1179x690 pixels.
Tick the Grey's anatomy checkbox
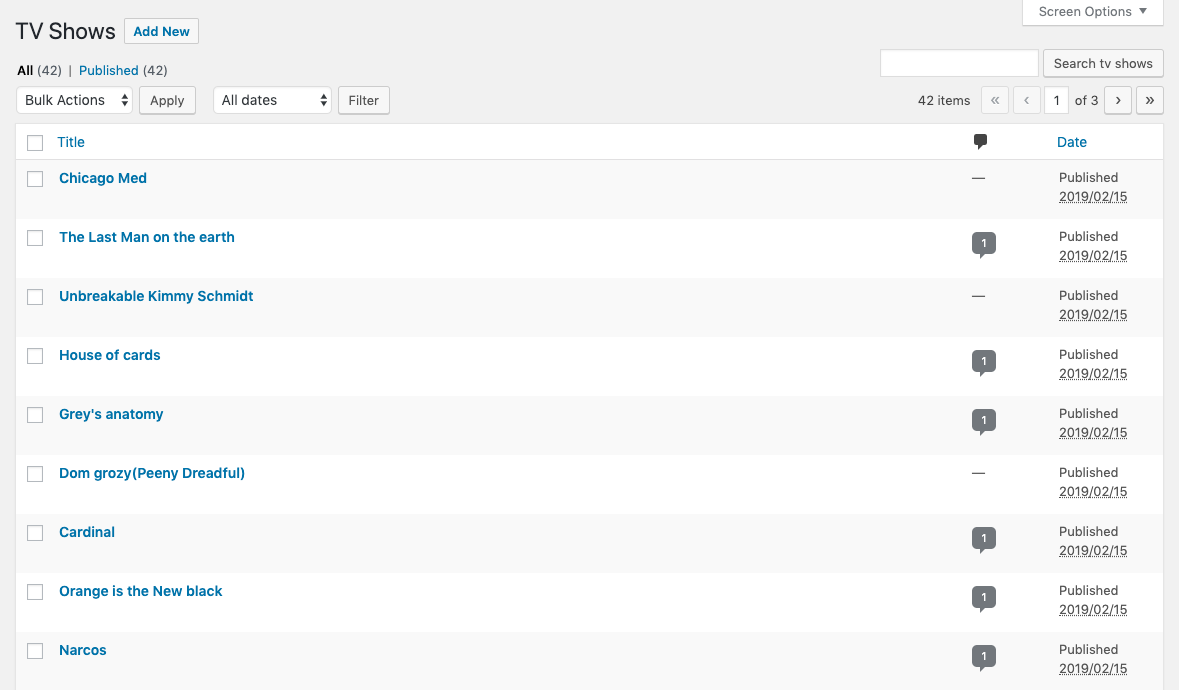(x=35, y=415)
